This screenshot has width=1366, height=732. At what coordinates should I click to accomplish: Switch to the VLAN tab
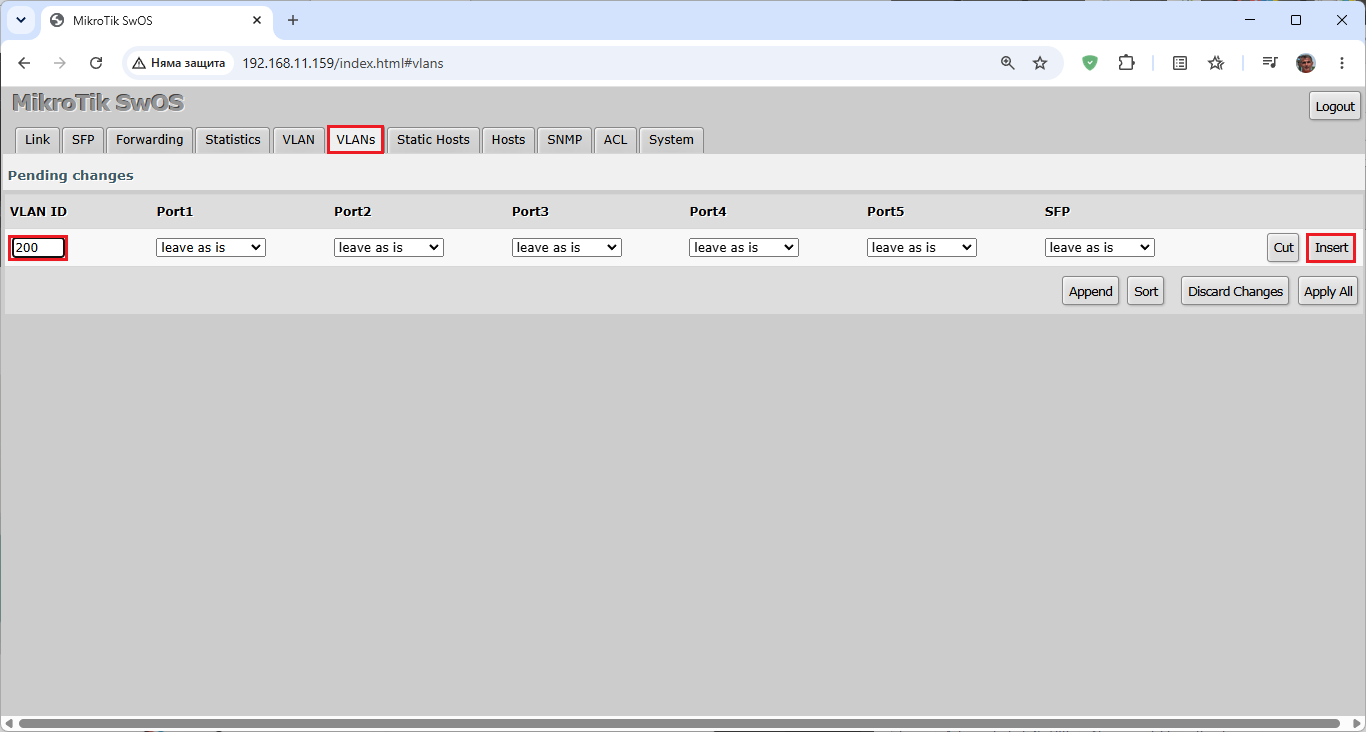299,140
